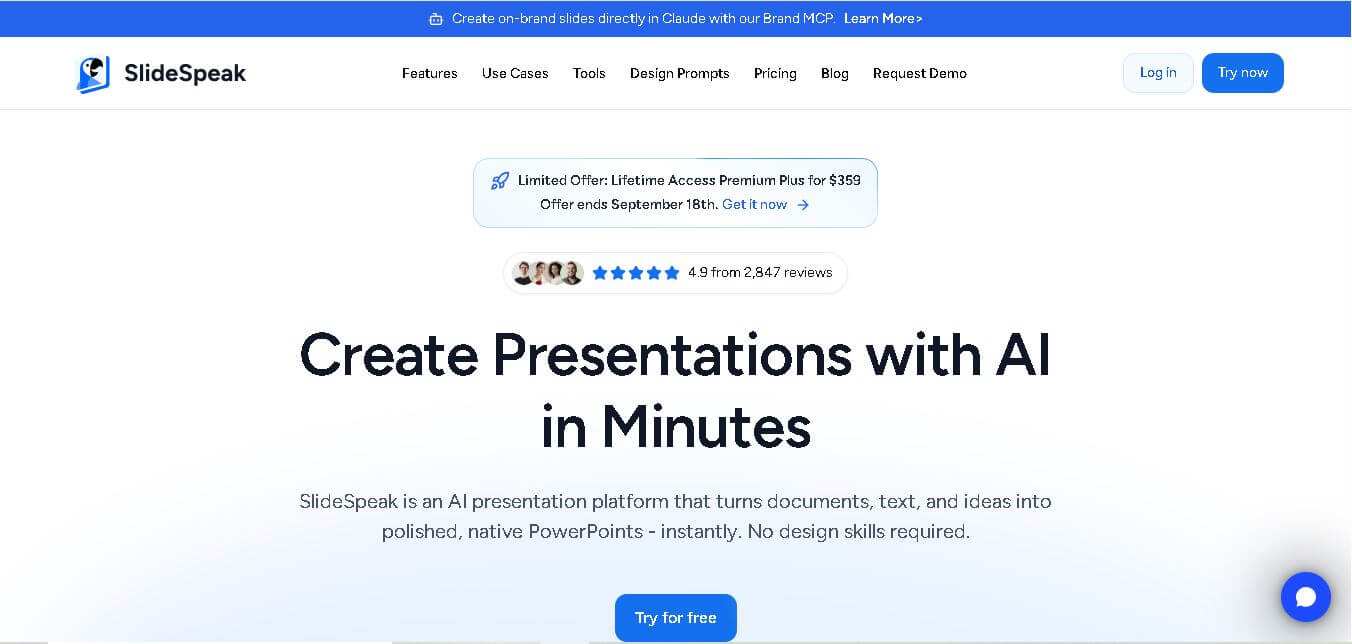Click the reviewer avatars group

click(547, 272)
